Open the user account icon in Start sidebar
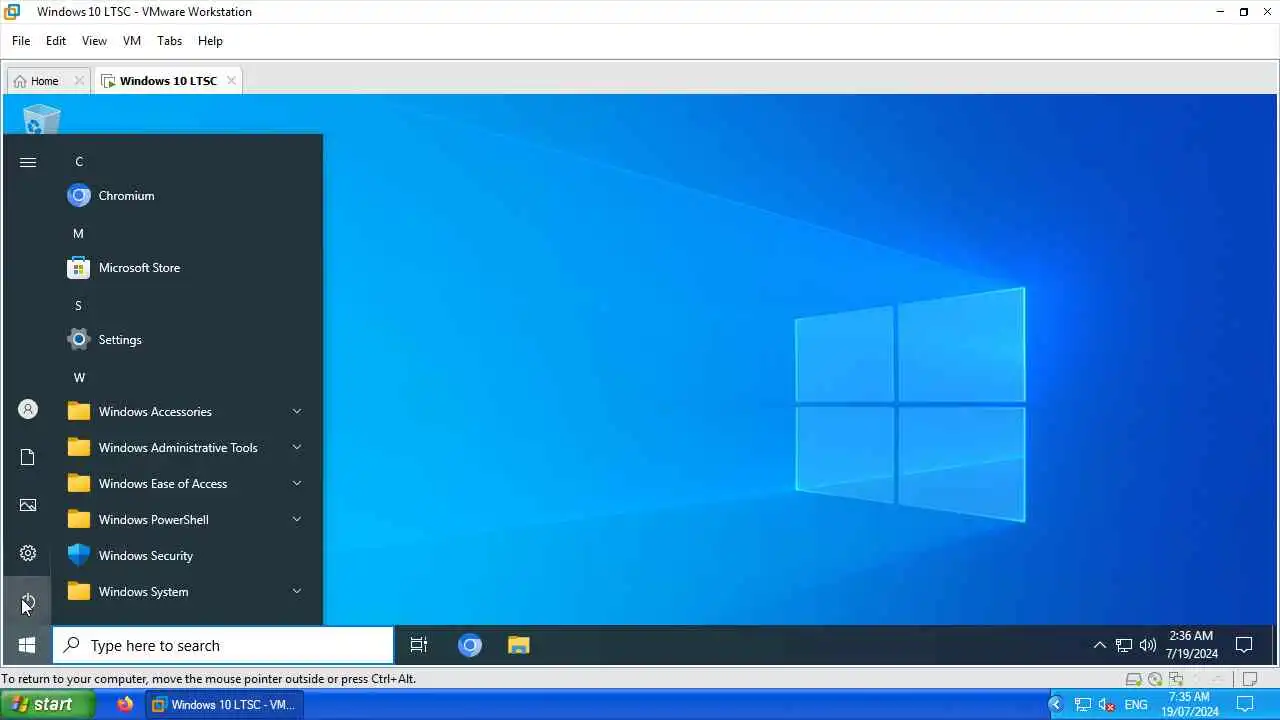The width and height of the screenshot is (1280, 720). (x=28, y=409)
